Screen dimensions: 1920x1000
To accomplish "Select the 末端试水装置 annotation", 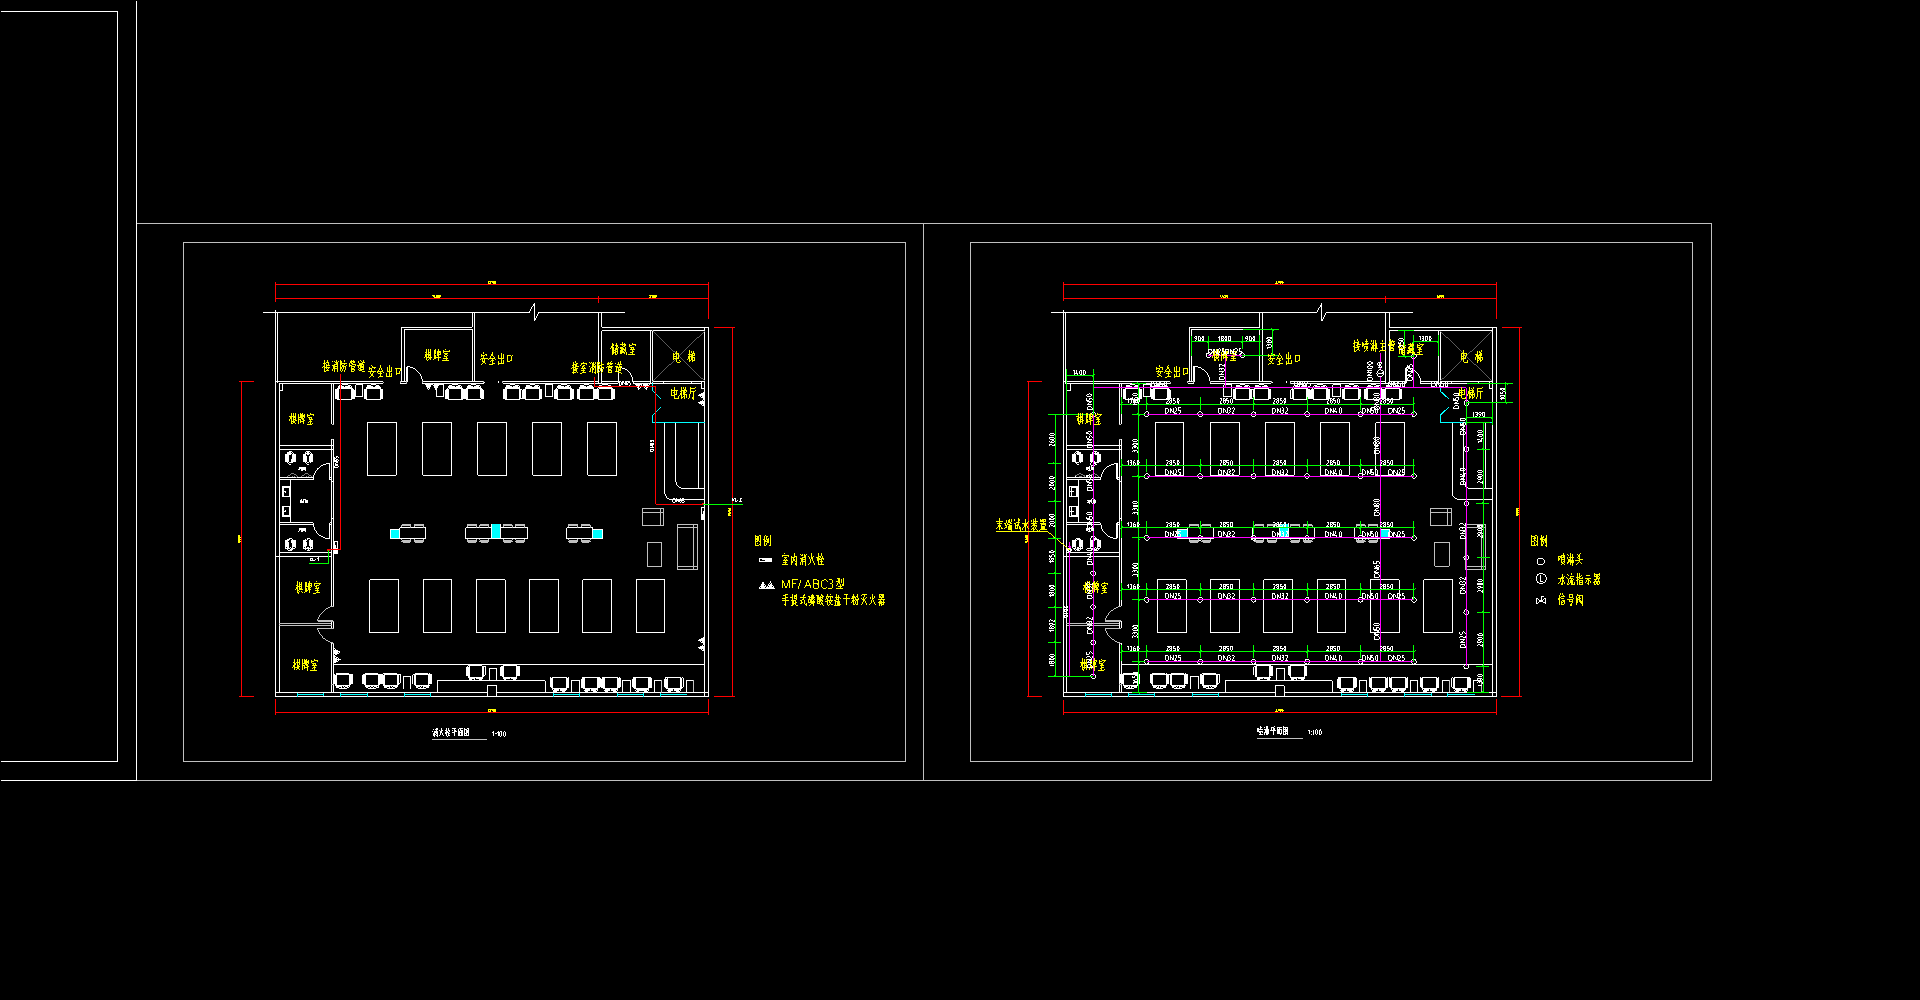I will point(1021,524).
